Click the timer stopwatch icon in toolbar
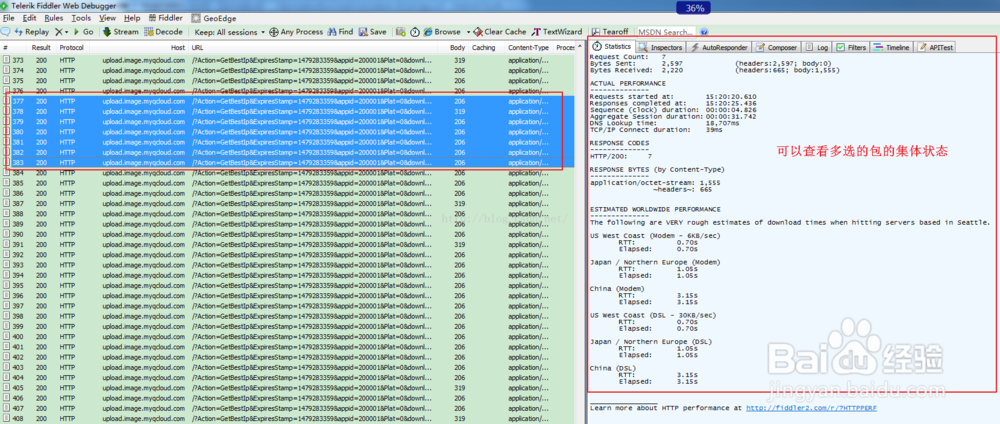This screenshot has height=424, width=1000. pyautogui.click(x=415, y=31)
